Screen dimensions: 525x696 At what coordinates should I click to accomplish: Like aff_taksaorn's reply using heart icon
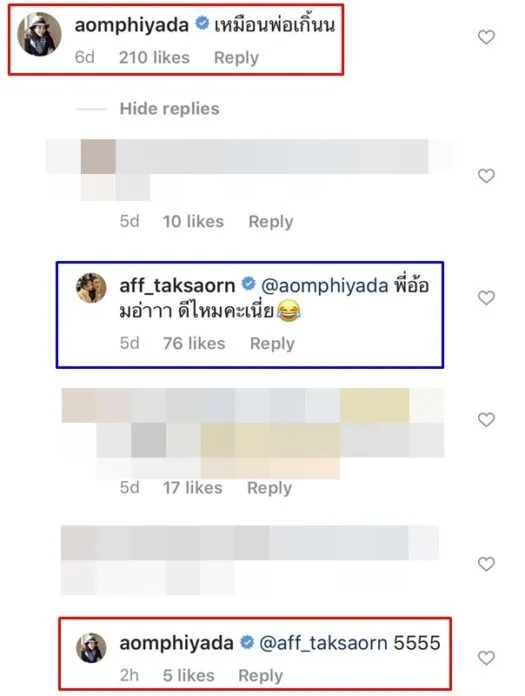point(486,297)
